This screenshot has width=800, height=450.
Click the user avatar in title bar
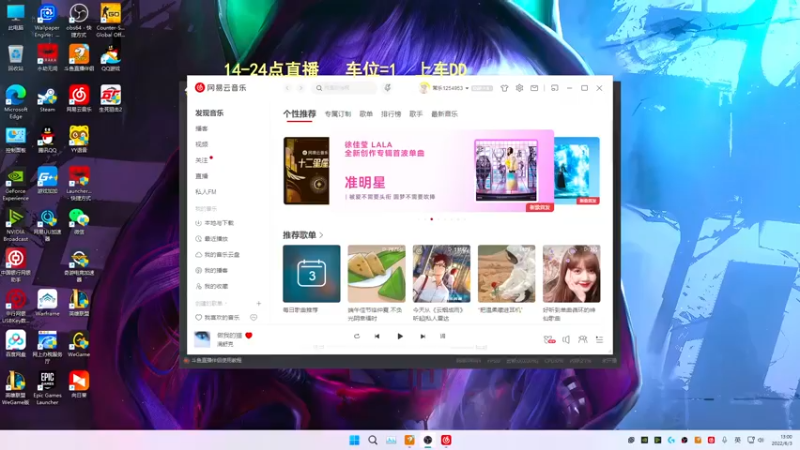click(423, 88)
